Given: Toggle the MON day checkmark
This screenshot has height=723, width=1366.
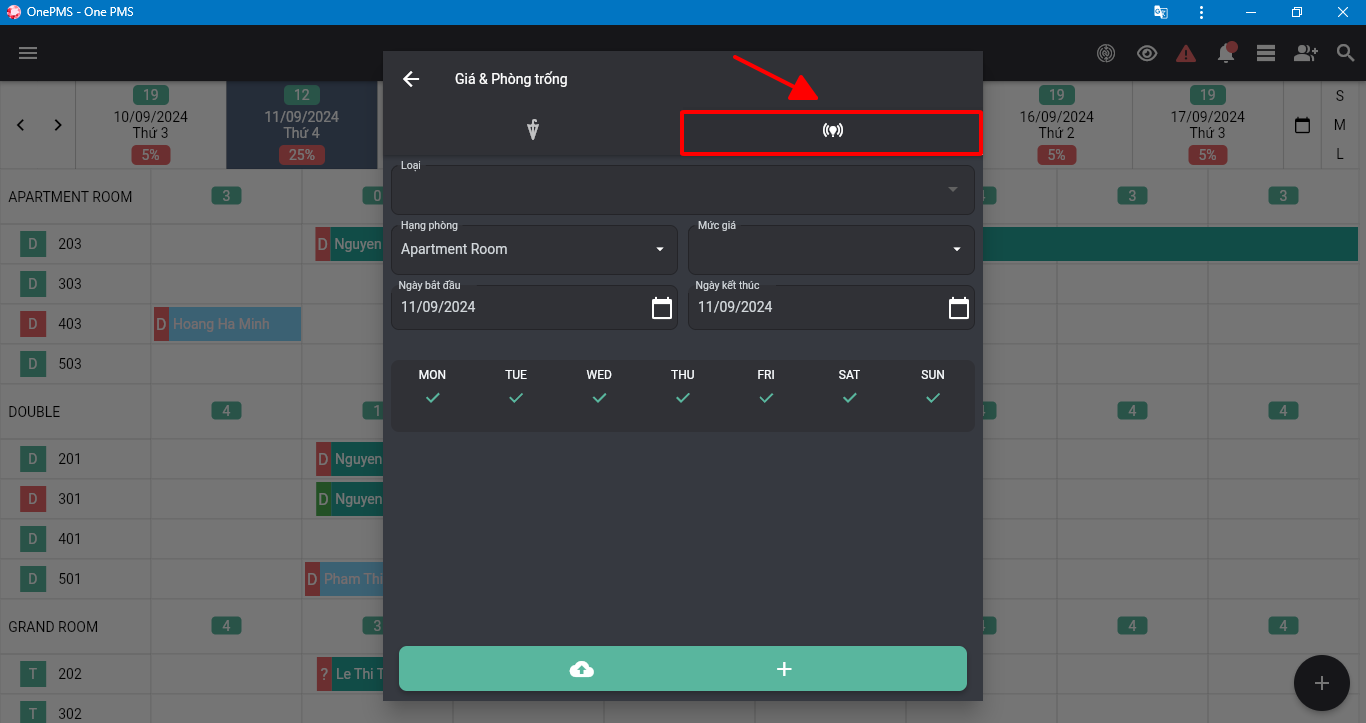Looking at the screenshot, I should 432,398.
